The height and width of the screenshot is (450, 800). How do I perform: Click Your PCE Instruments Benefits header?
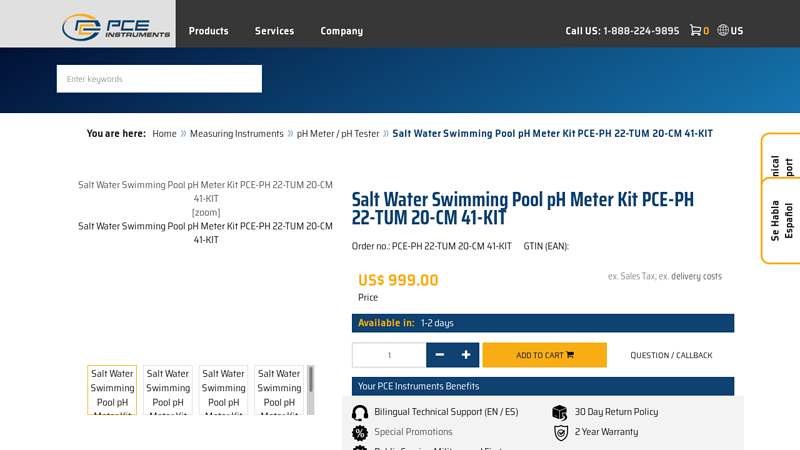click(543, 386)
